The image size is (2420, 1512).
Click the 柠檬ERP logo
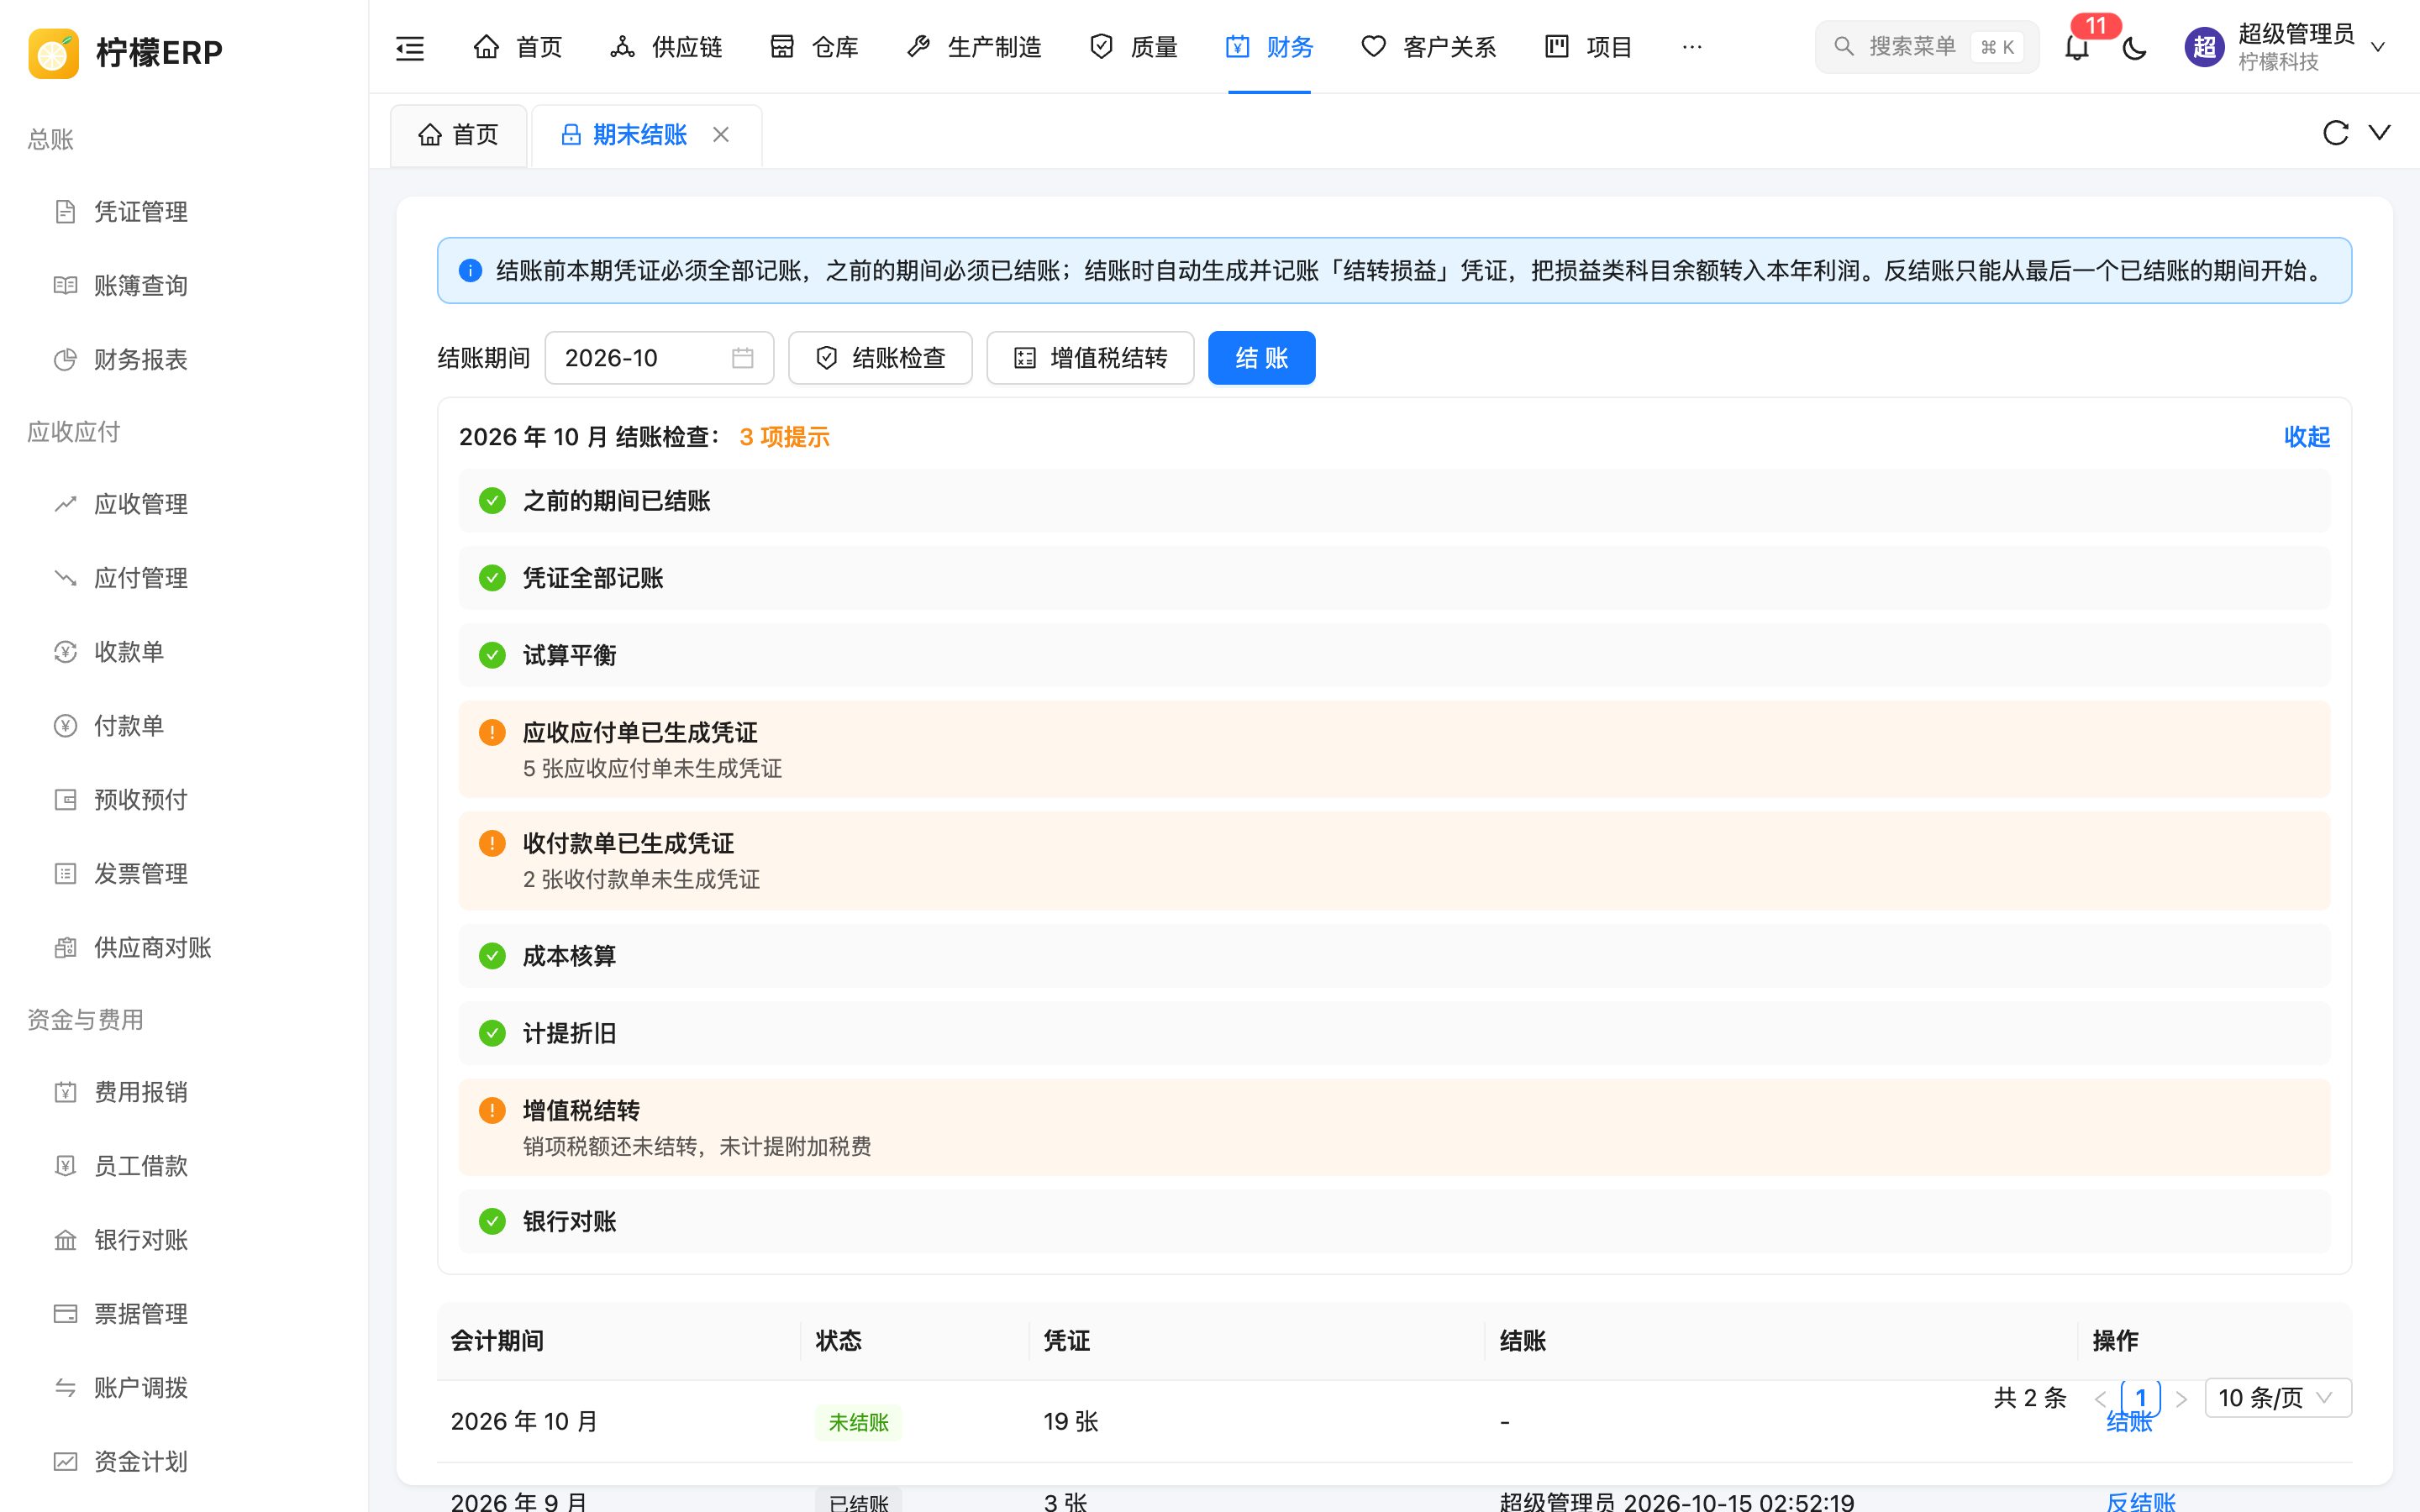pos(126,52)
